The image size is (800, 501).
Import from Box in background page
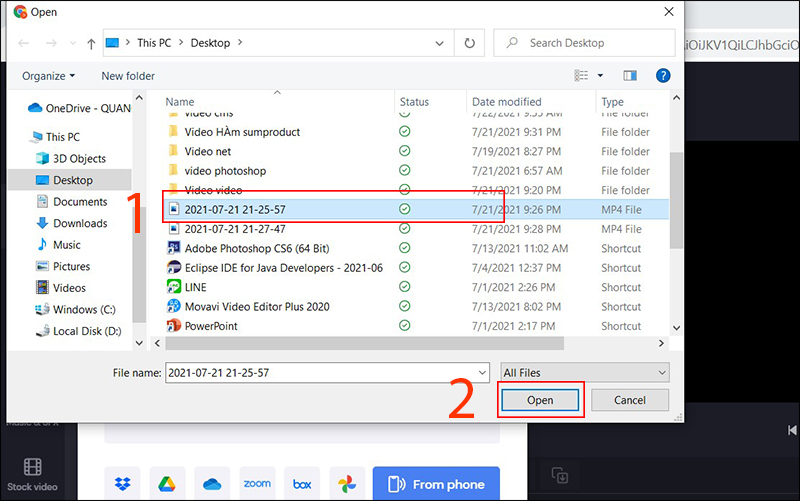302,483
